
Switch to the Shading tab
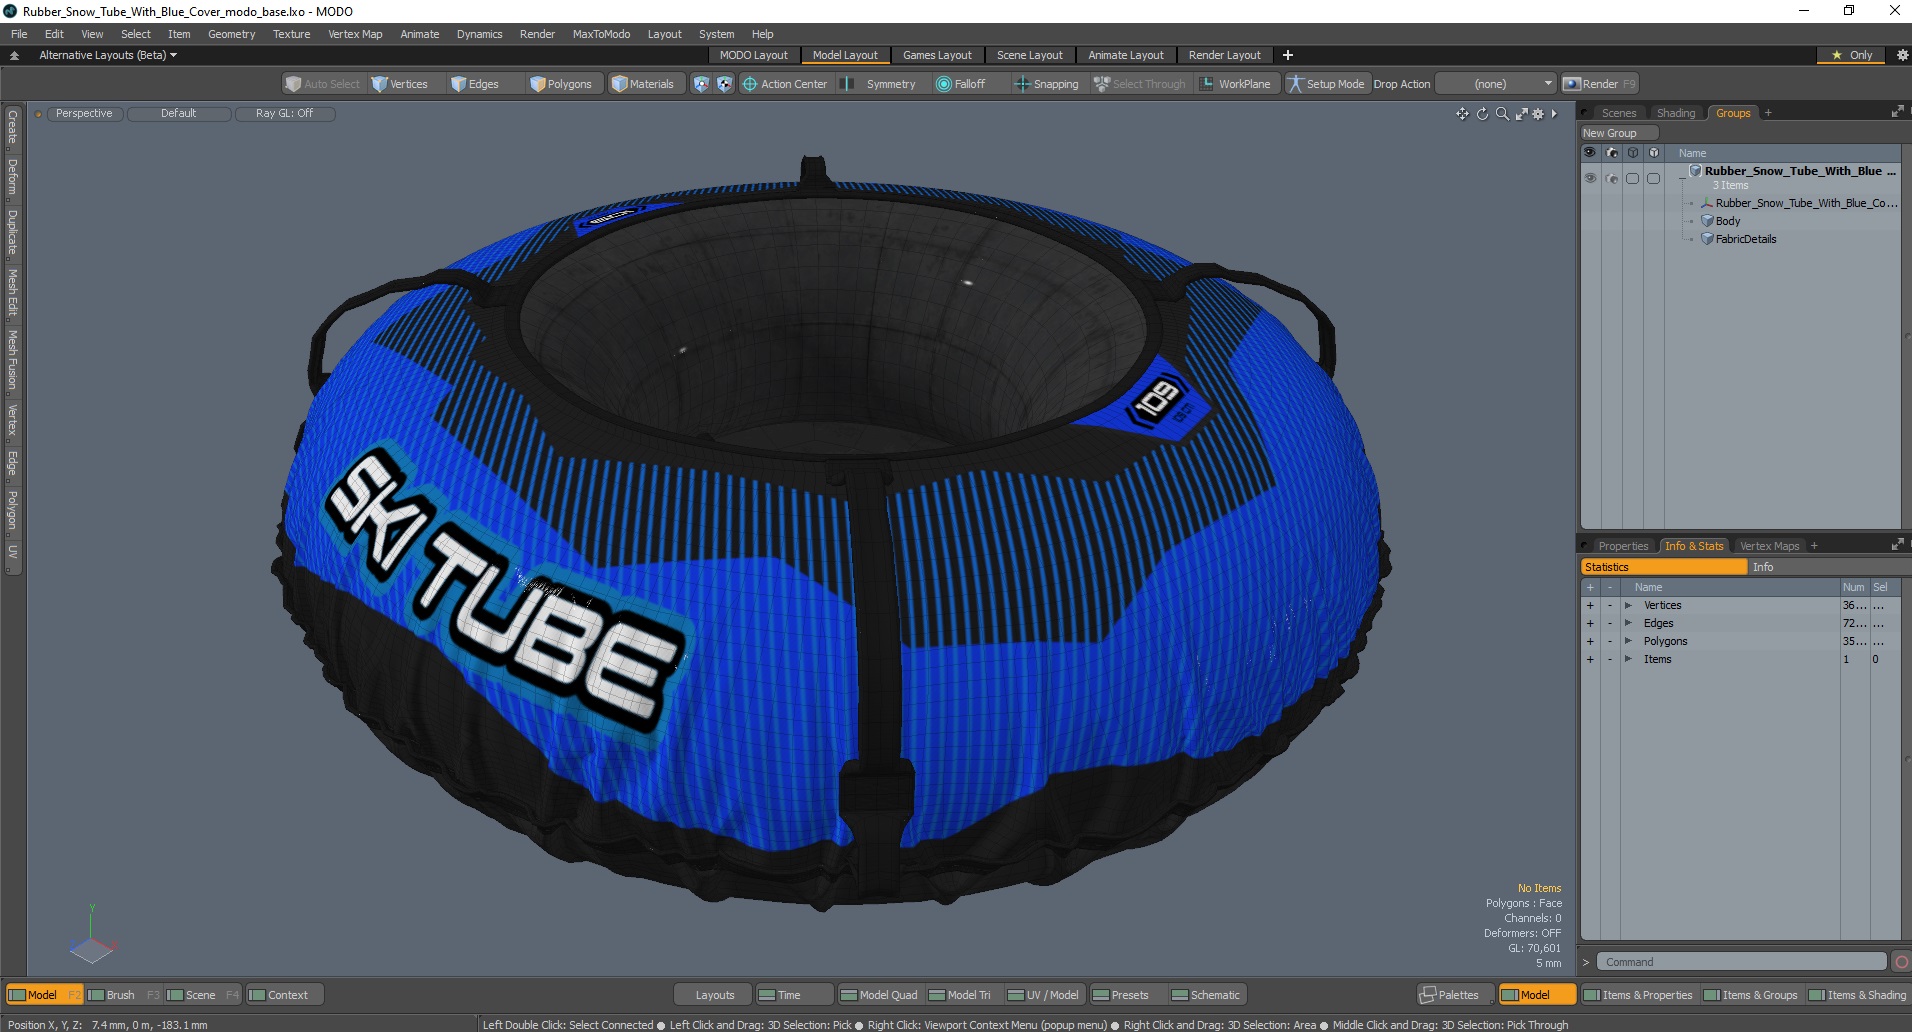(1675, 113)
